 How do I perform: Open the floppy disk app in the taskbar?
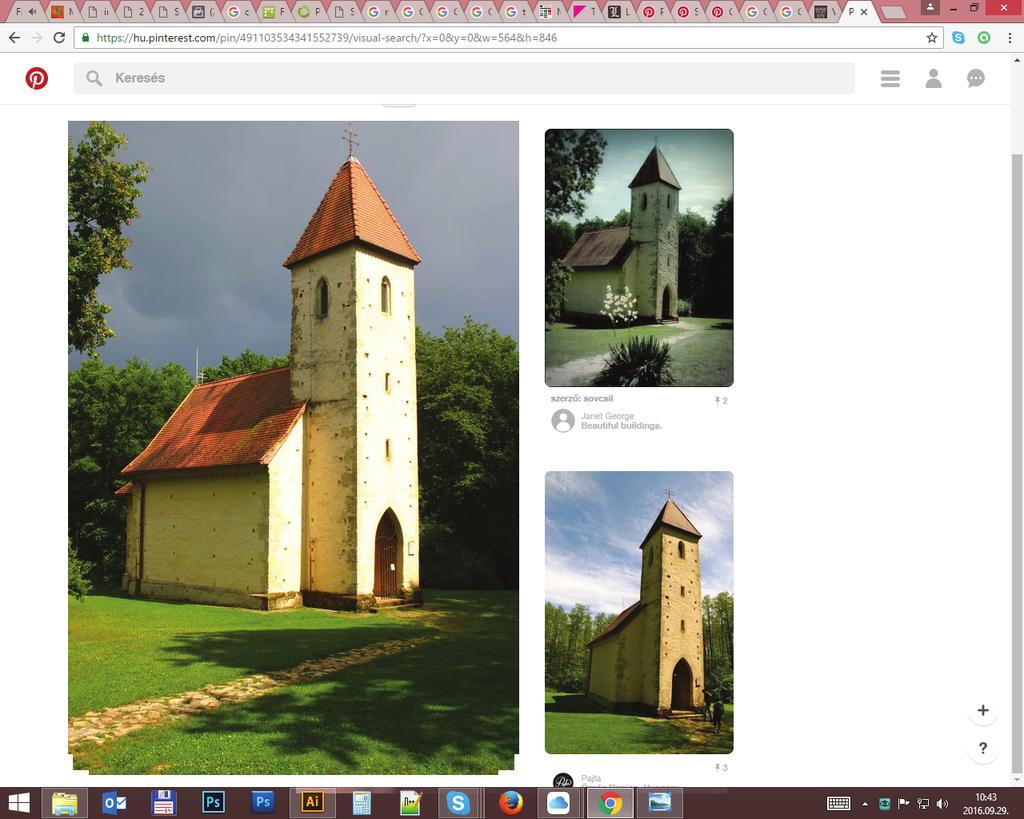[163, 803]
